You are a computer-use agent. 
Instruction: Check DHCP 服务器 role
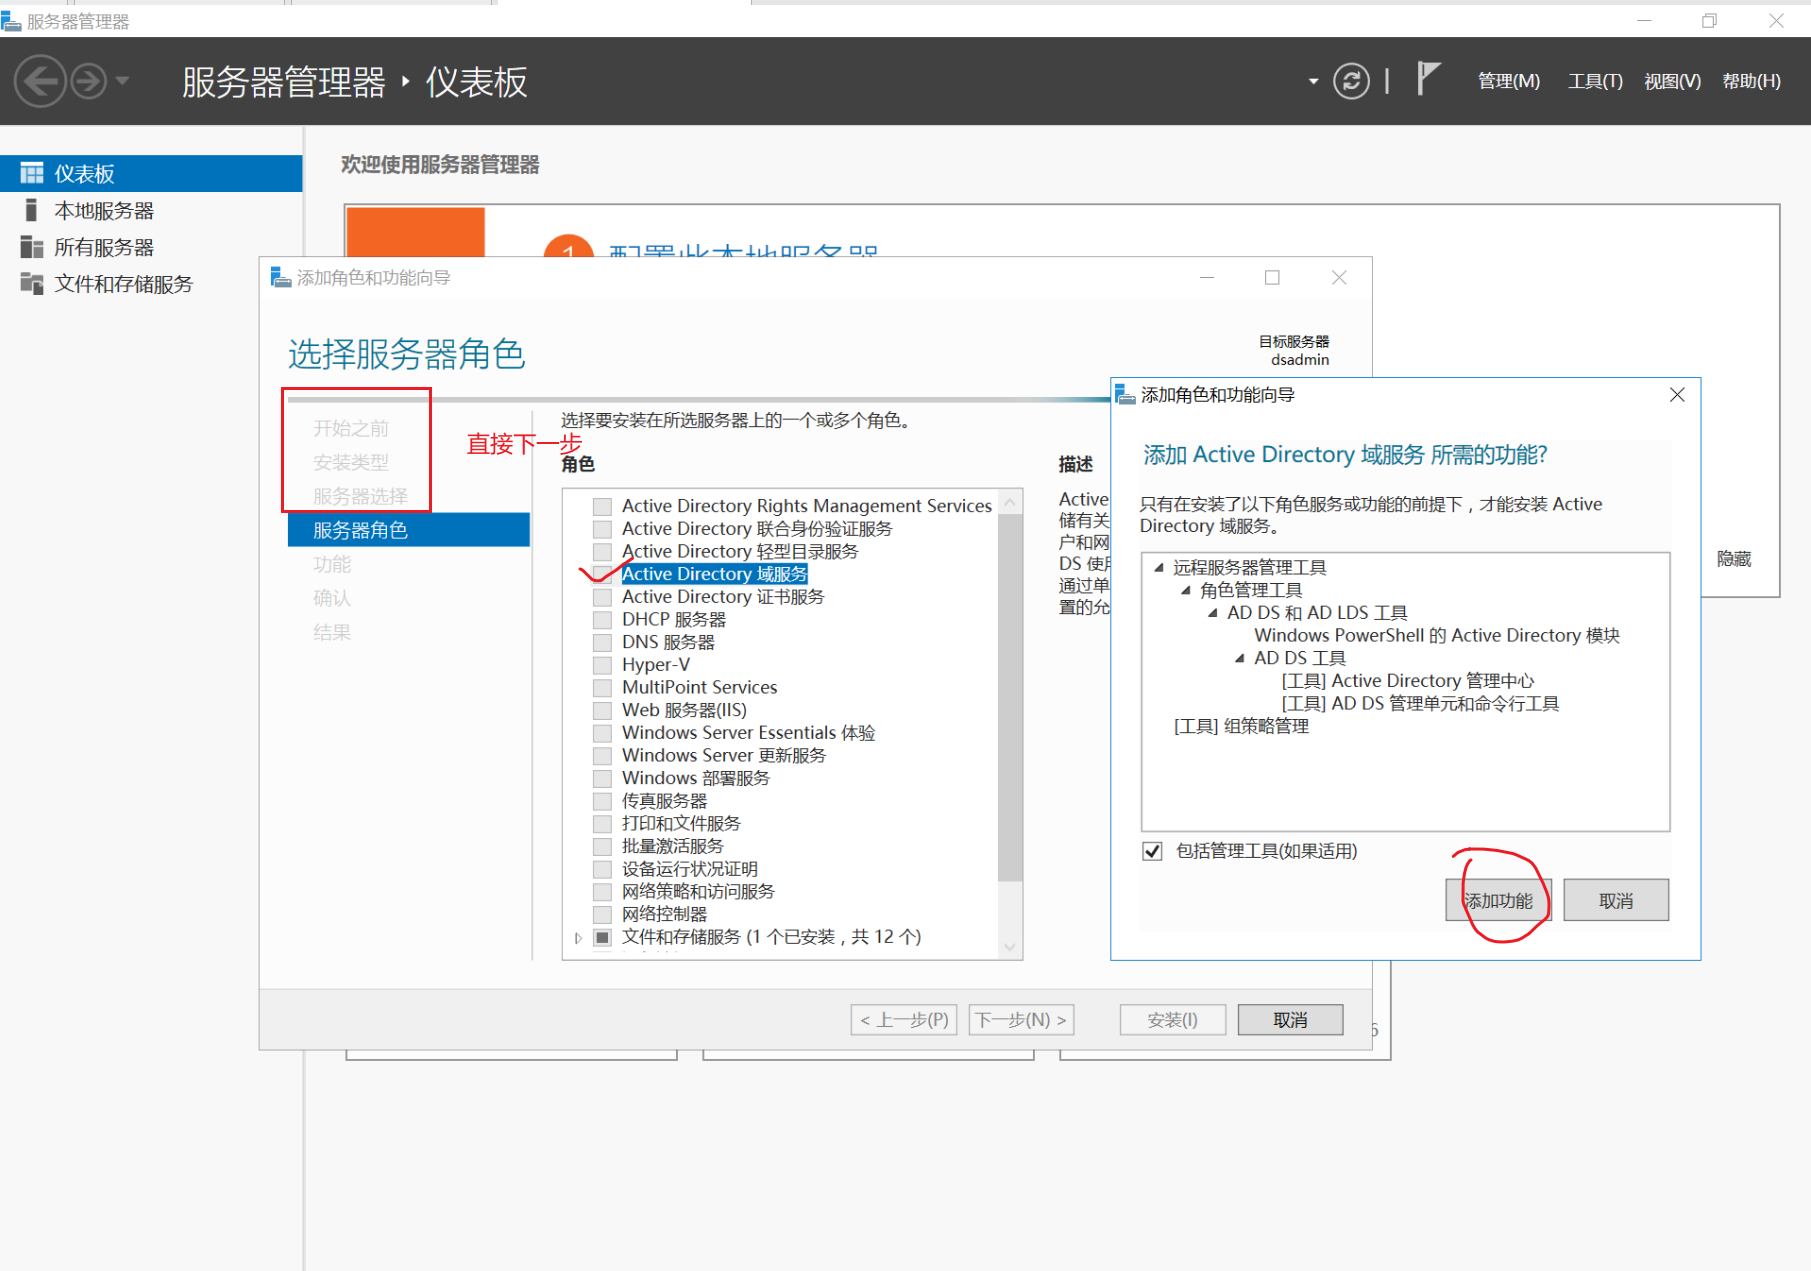[x=602, y=620]
